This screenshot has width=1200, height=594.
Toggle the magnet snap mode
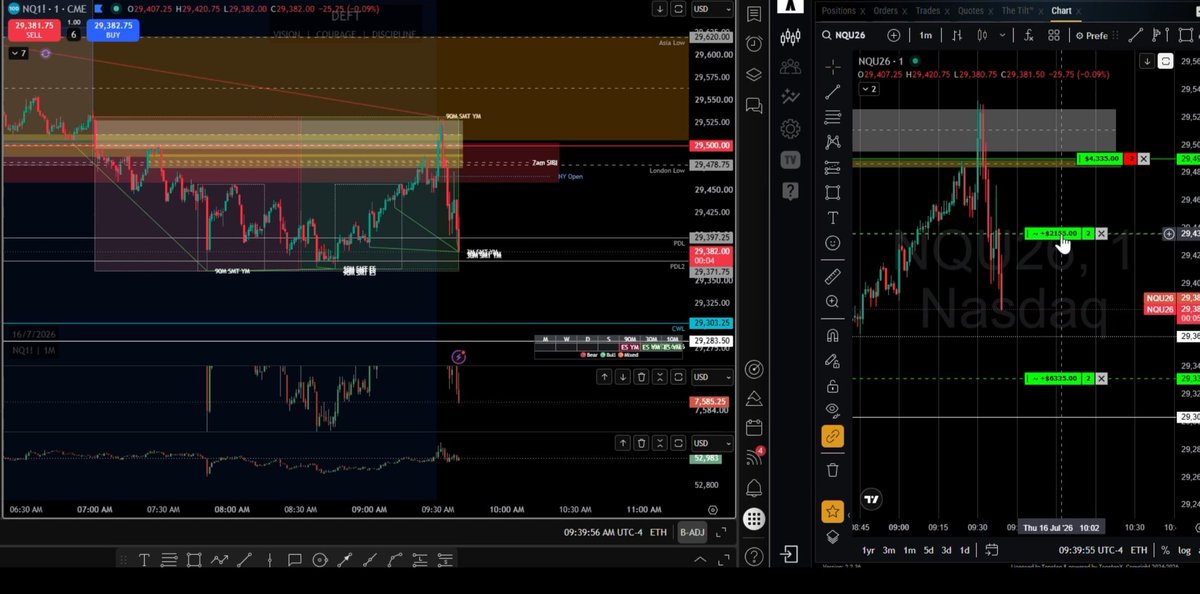(833, 335)
